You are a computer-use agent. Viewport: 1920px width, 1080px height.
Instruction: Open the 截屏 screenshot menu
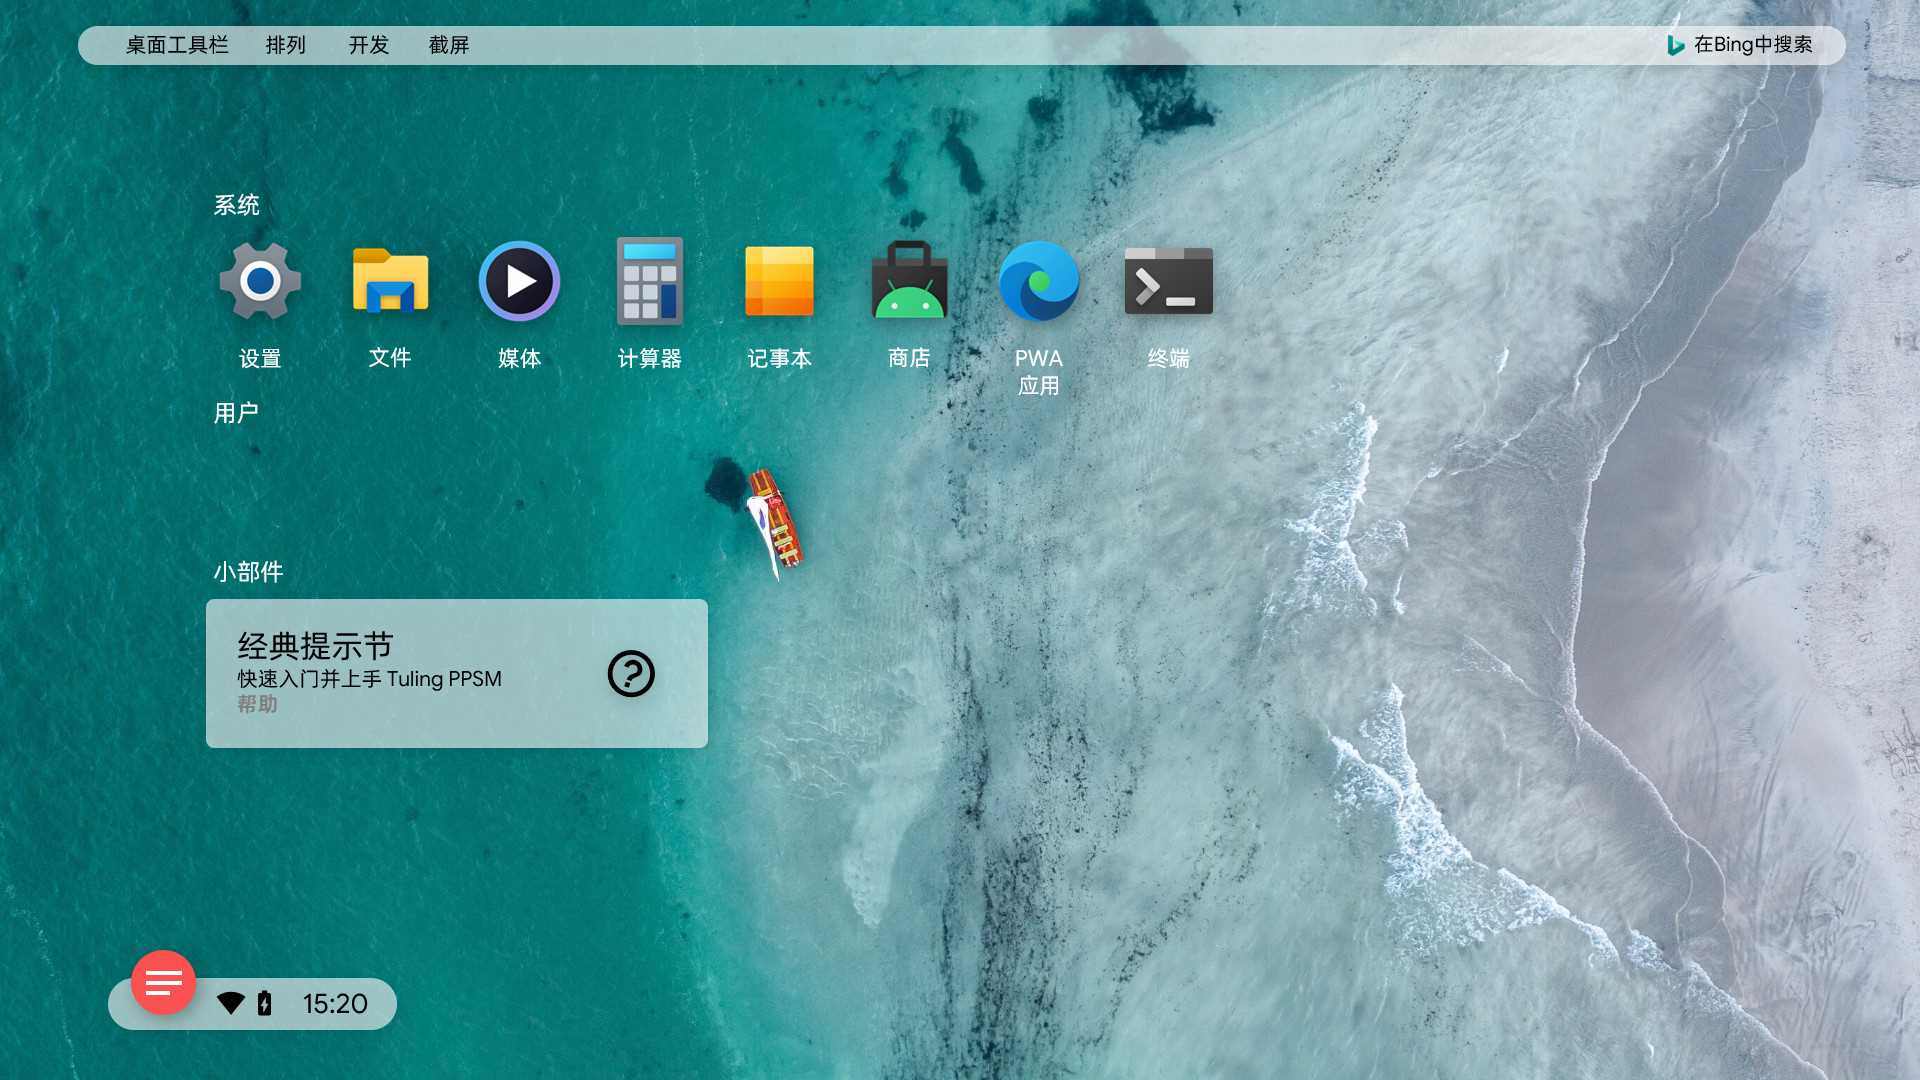click(449, 45)
